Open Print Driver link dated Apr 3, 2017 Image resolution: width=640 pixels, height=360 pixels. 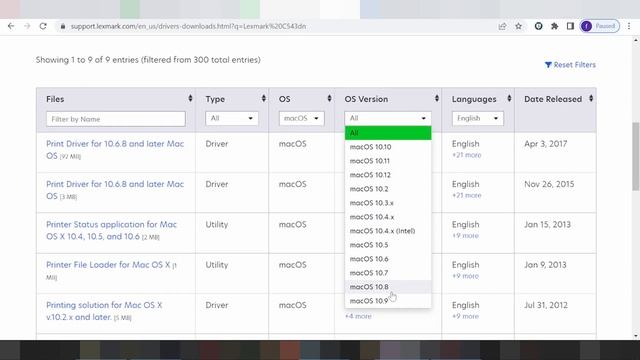point(115,150)
